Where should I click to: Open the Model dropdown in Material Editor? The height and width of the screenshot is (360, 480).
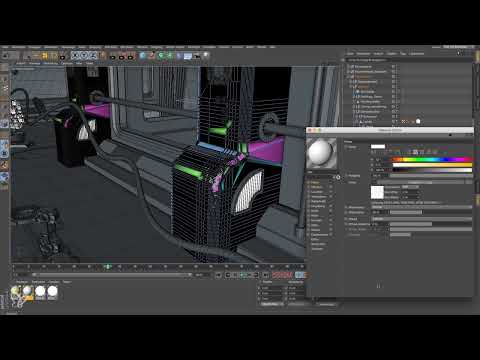421,219
